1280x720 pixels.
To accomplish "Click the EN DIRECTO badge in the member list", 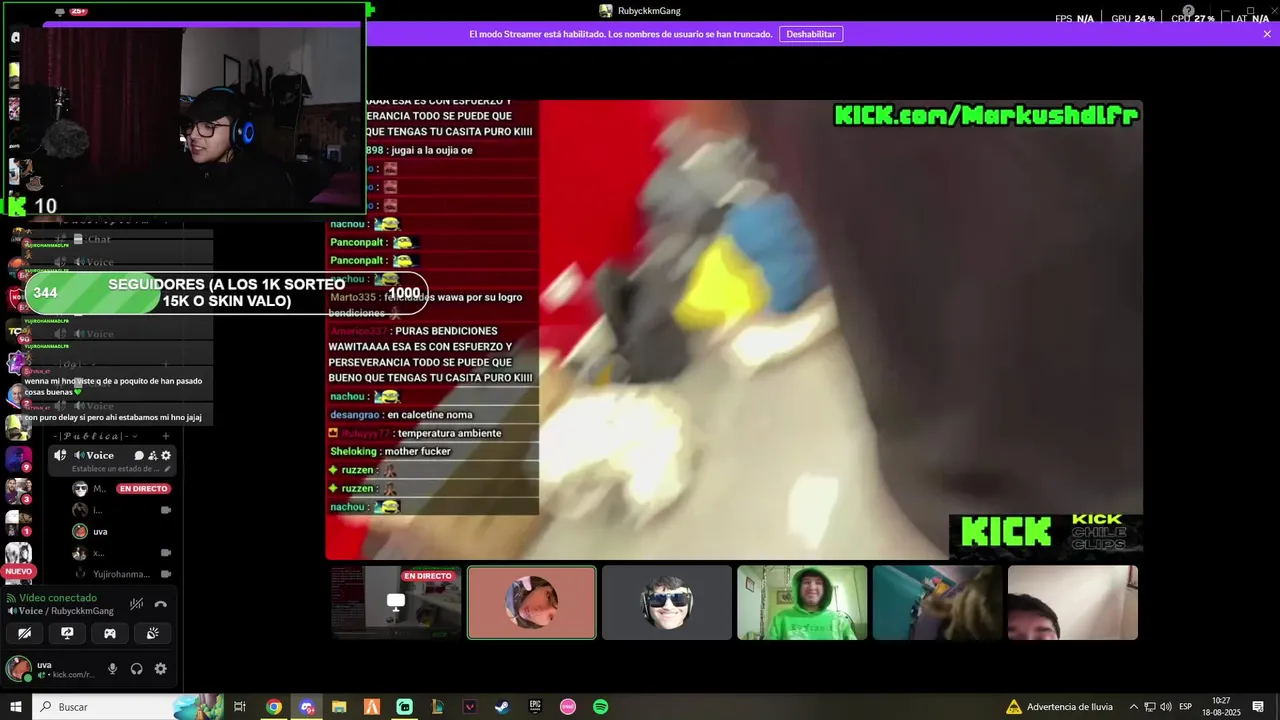I will click(x=144, y=489).
